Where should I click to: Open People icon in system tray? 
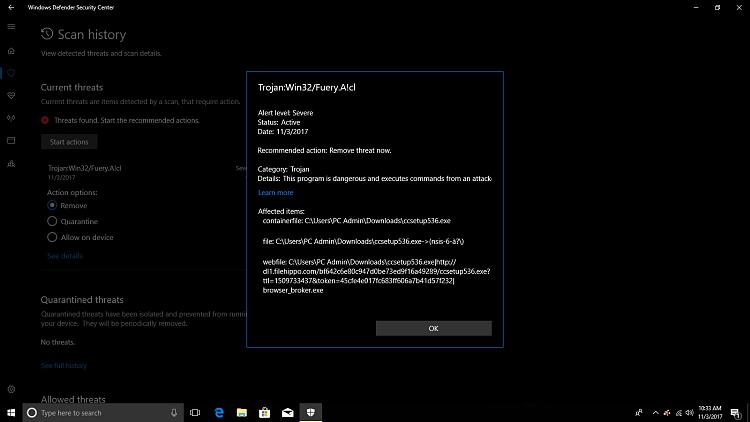(639, 412)
